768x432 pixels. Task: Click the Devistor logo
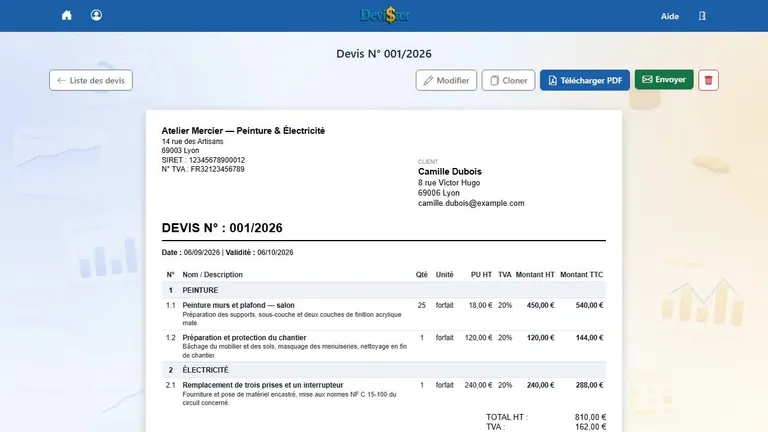point(385,15)
